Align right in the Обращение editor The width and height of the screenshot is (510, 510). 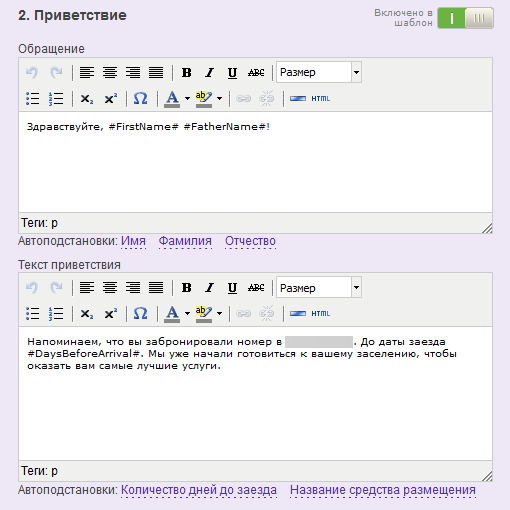[x=133, y=72]
